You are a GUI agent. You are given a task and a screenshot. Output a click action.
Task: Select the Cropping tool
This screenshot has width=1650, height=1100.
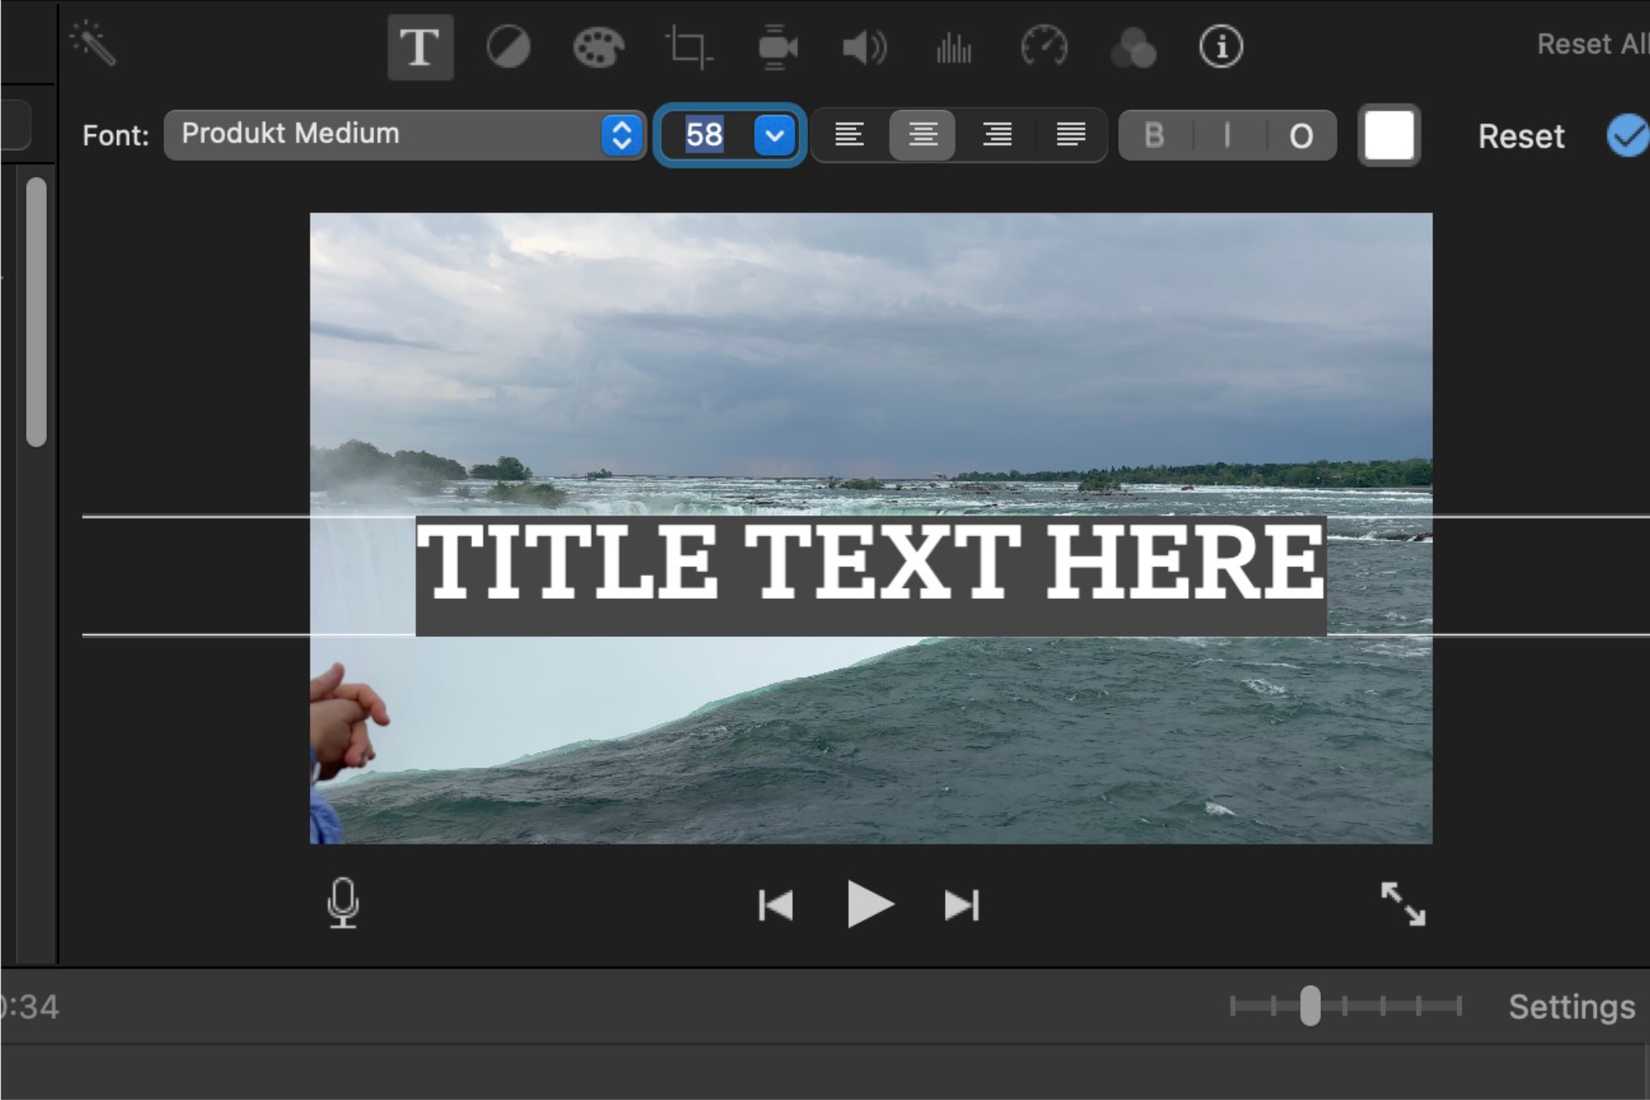[688, 46]
